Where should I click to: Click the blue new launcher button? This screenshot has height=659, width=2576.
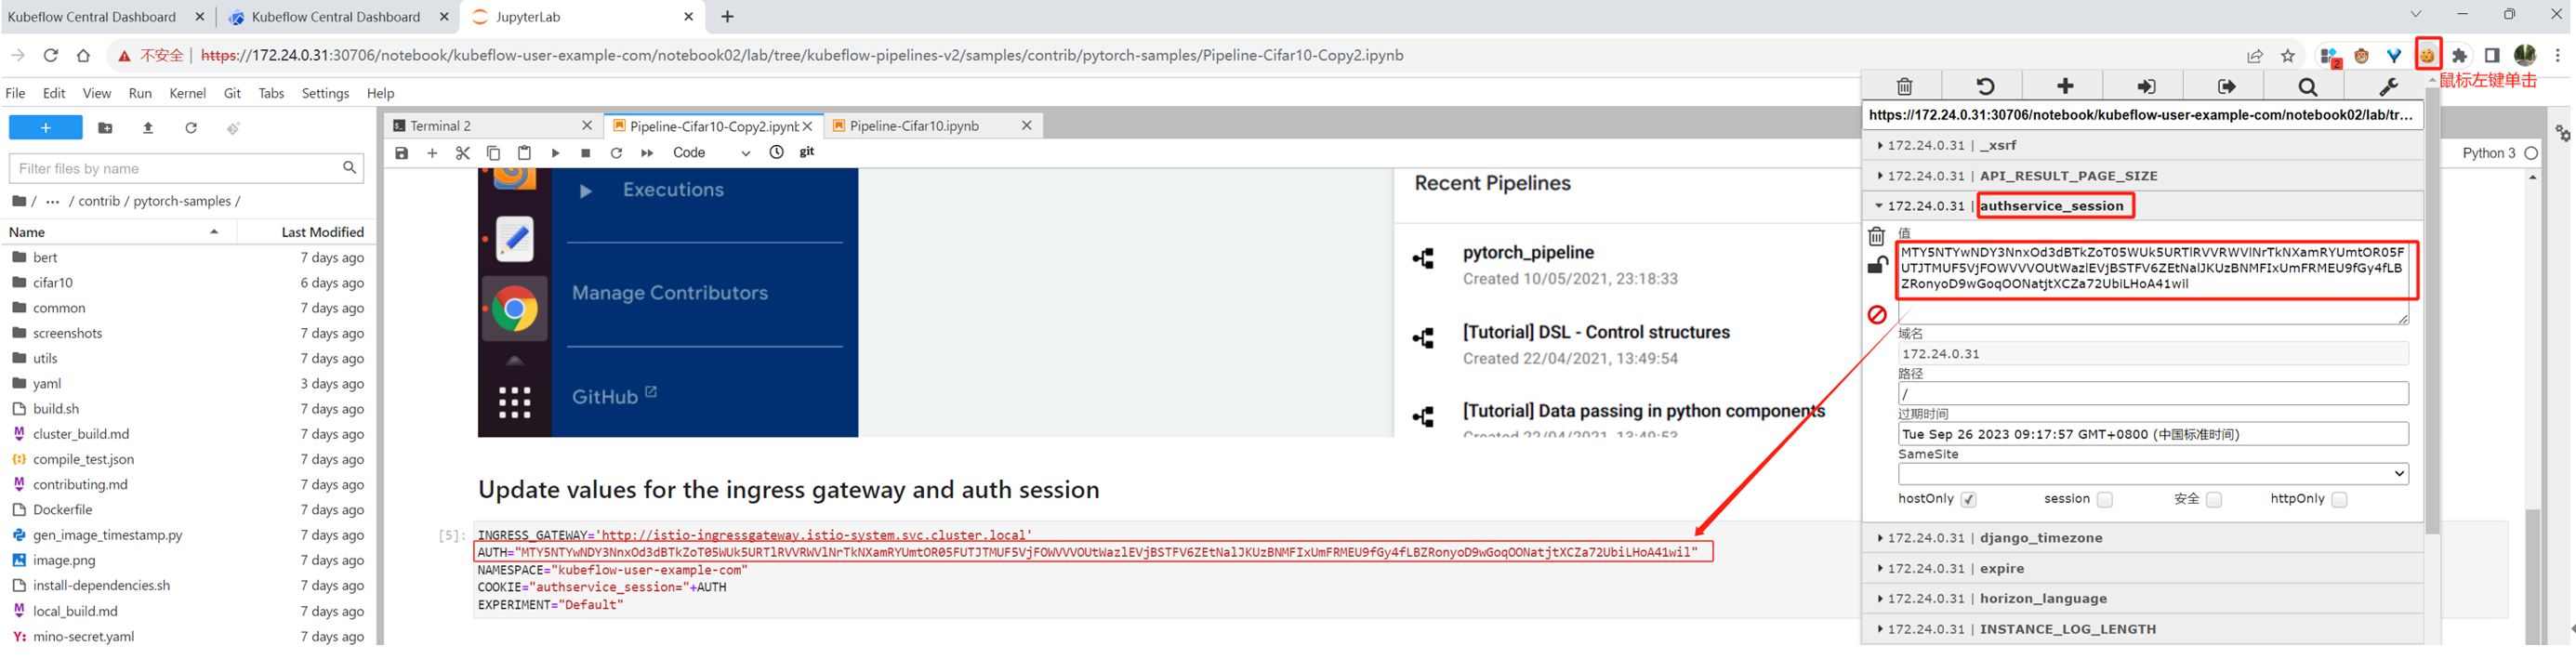pos(45,128)
